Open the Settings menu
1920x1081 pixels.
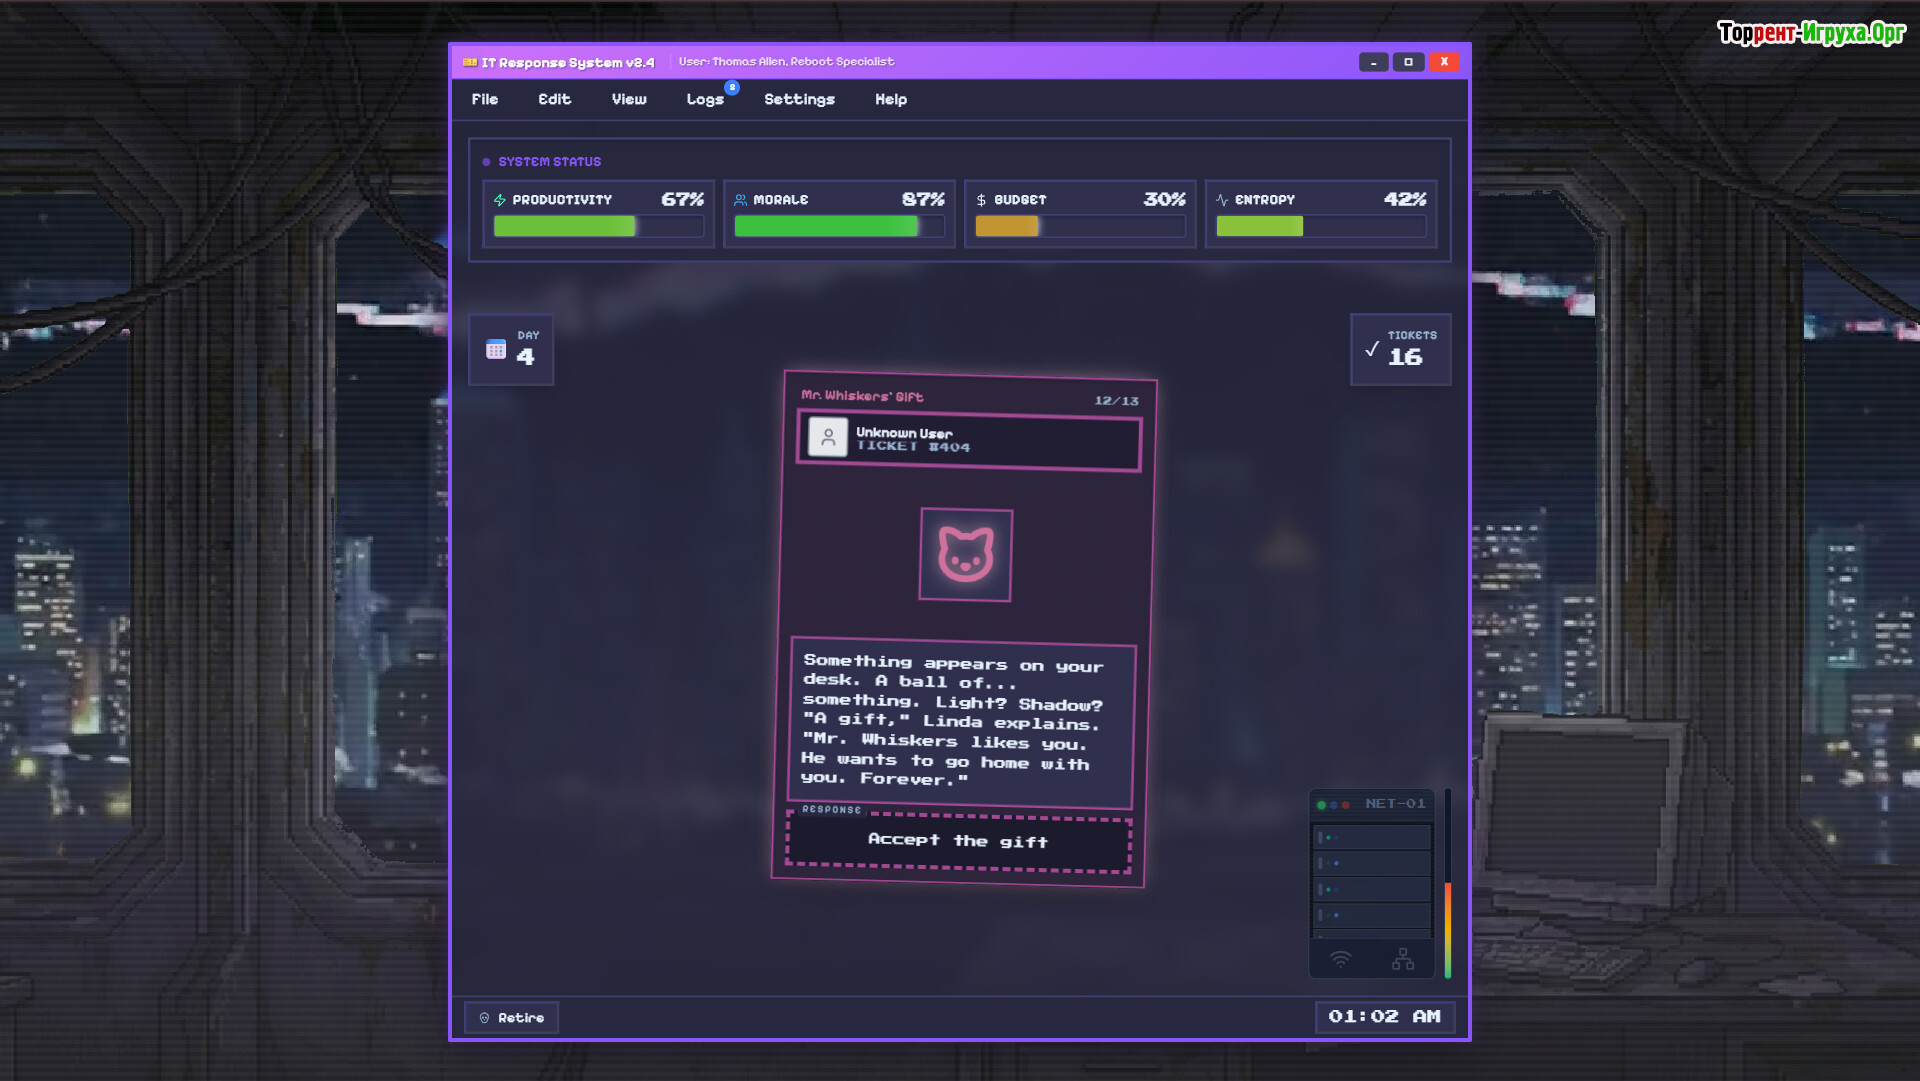click(799, 99)
